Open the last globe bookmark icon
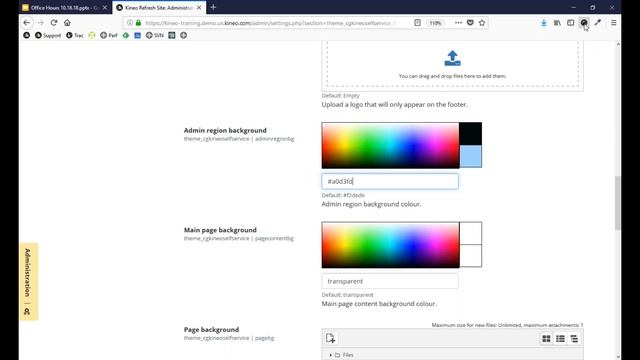Screen dimensions: 640x360 (184, 36)
